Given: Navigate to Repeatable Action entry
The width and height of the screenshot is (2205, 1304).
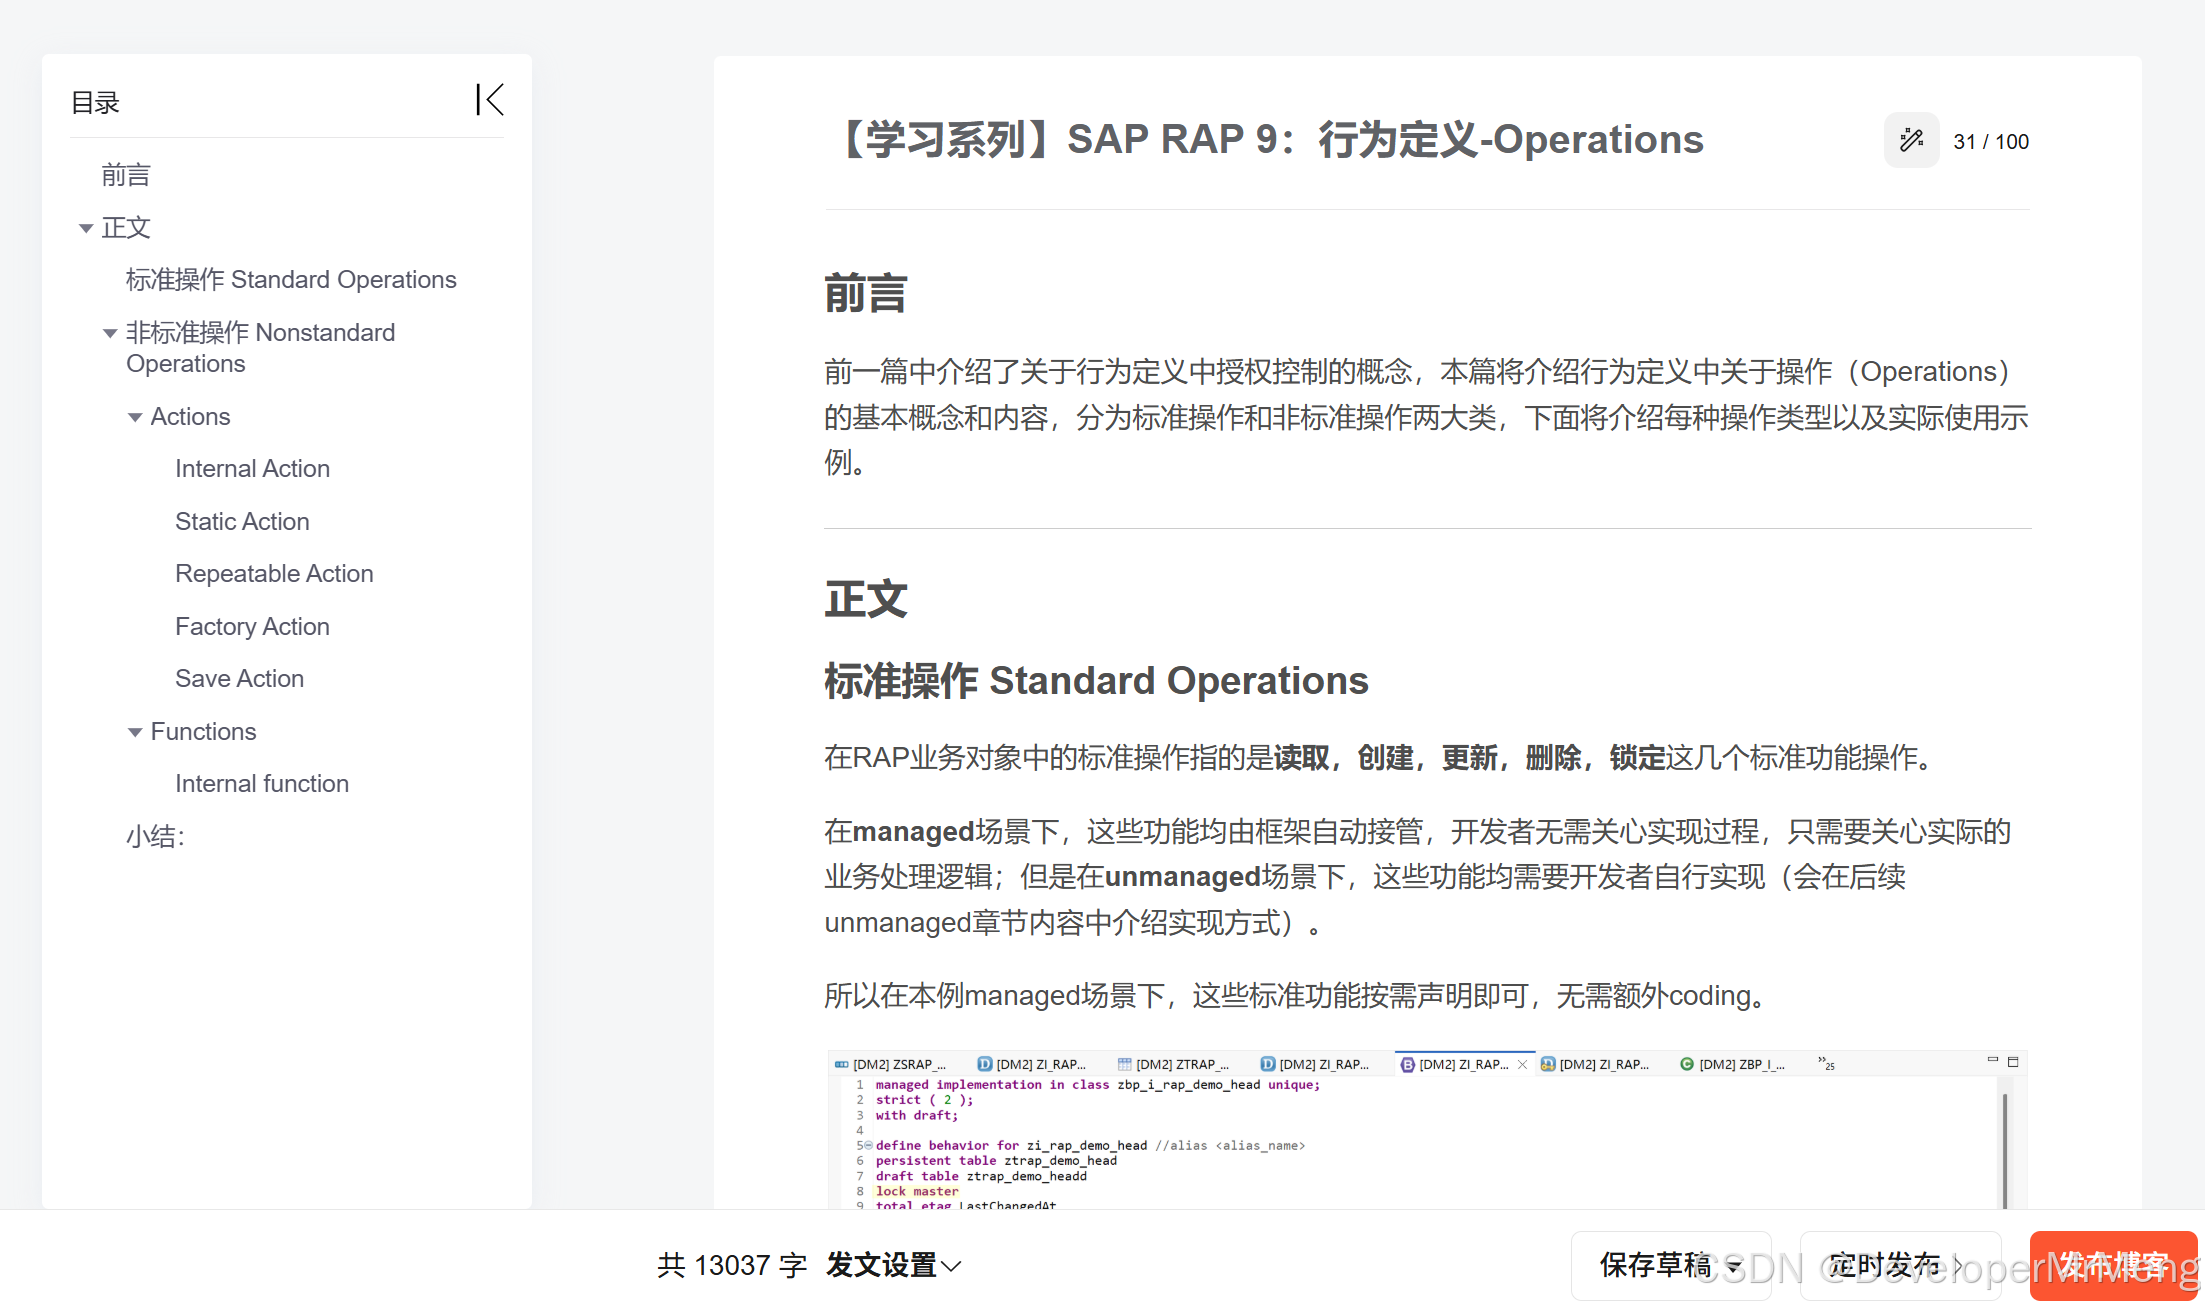Looking at the screenshot, I should click(x=274, y=574).
